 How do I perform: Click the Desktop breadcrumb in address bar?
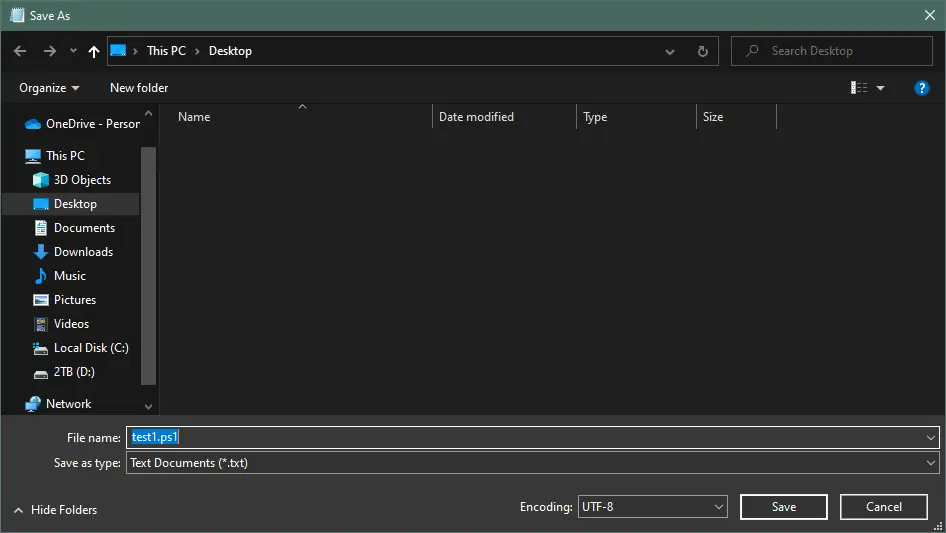[x=230, y=51]
